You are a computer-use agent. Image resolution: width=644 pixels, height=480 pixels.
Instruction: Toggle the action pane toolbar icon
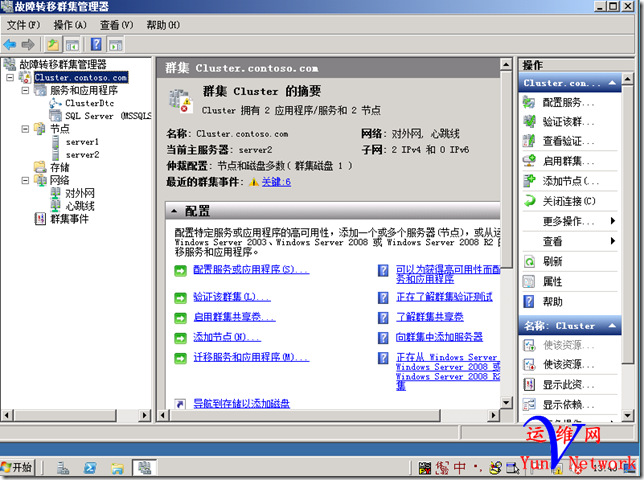[x=115, y=44]
